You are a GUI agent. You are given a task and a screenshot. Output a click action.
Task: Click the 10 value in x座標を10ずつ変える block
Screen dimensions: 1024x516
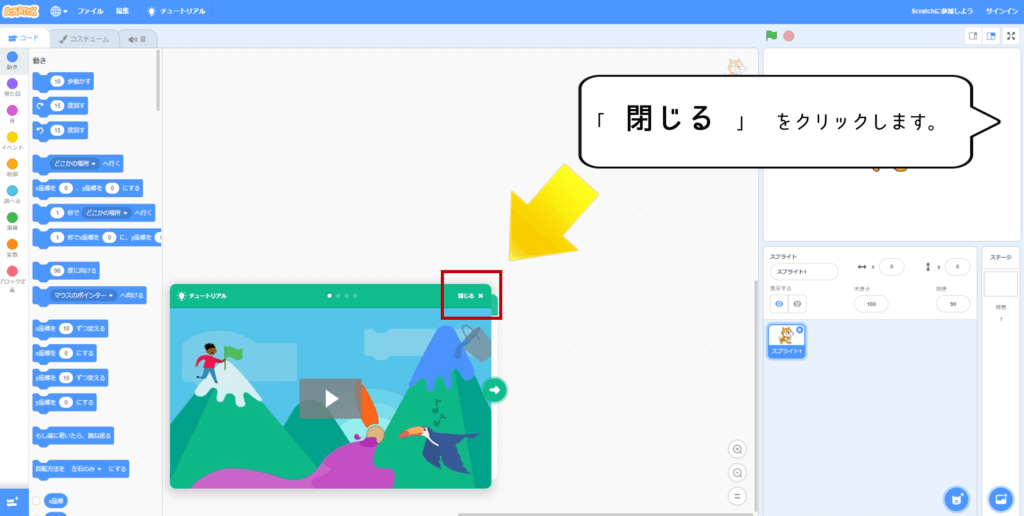pyautogui.click(x=66, y=329)
